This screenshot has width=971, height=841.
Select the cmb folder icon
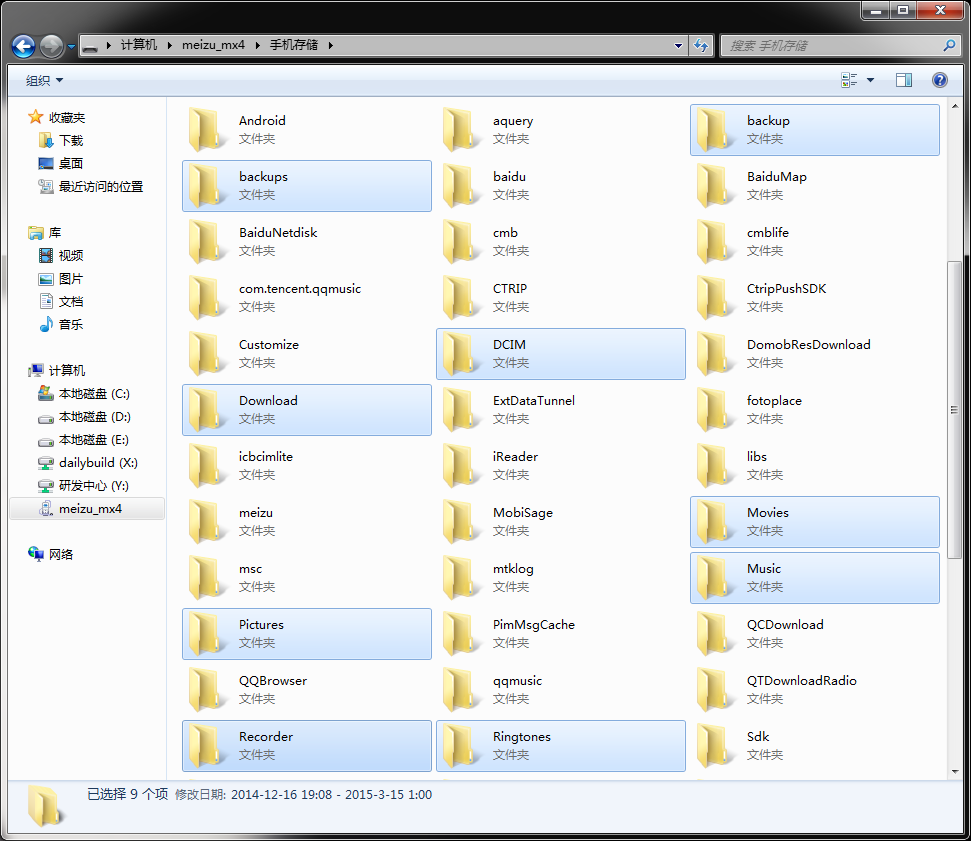pos(459,242)
